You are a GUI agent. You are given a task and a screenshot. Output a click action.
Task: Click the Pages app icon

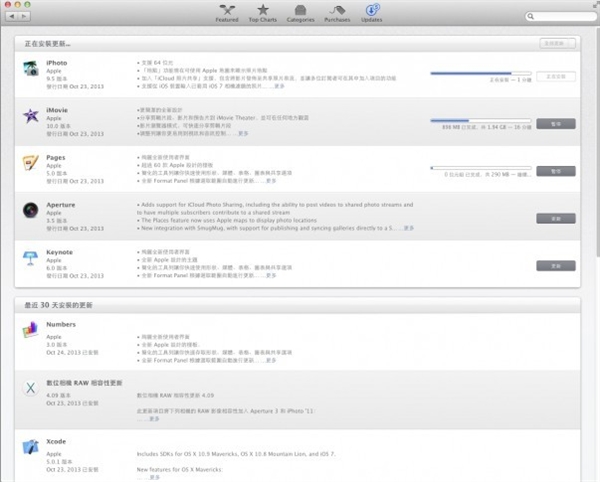(31, 163)
